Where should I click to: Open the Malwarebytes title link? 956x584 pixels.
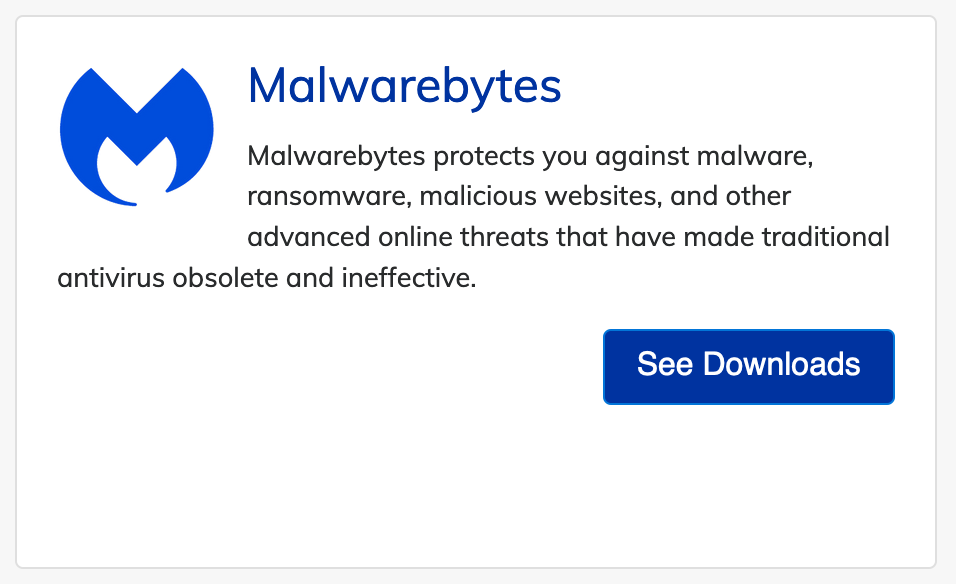tap(404, 86)
